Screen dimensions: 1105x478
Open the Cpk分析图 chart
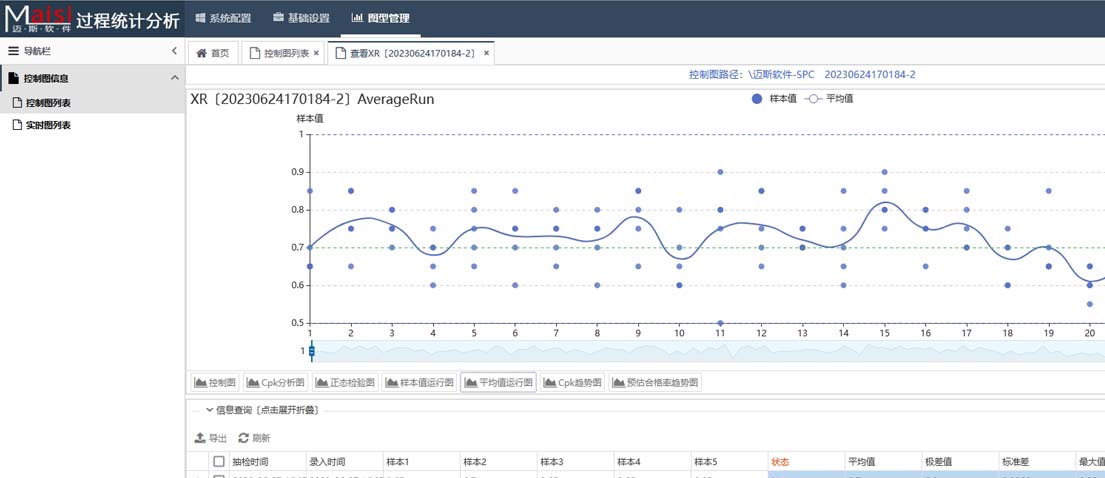pos(275,382)
